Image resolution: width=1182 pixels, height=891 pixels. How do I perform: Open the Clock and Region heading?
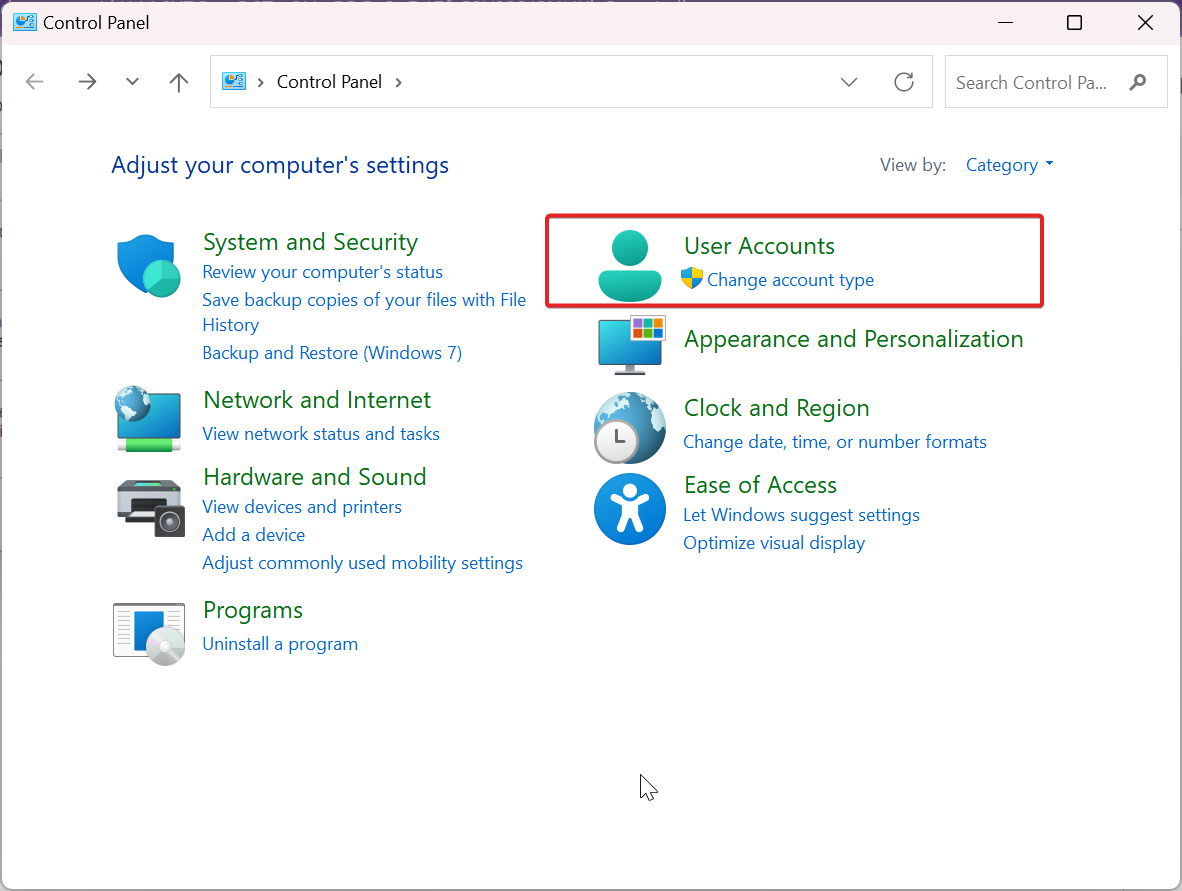(776, 408)
